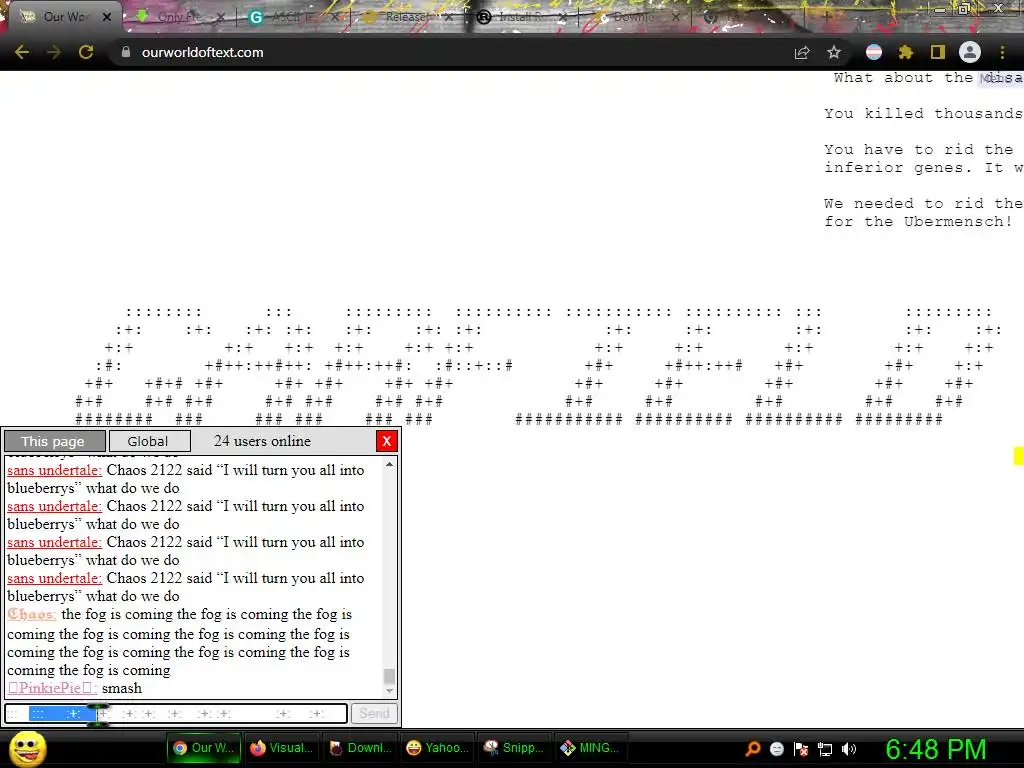Click the round face tray icon
The height and width of the screenshot is (768, 1024).
(x=777, y=749)
